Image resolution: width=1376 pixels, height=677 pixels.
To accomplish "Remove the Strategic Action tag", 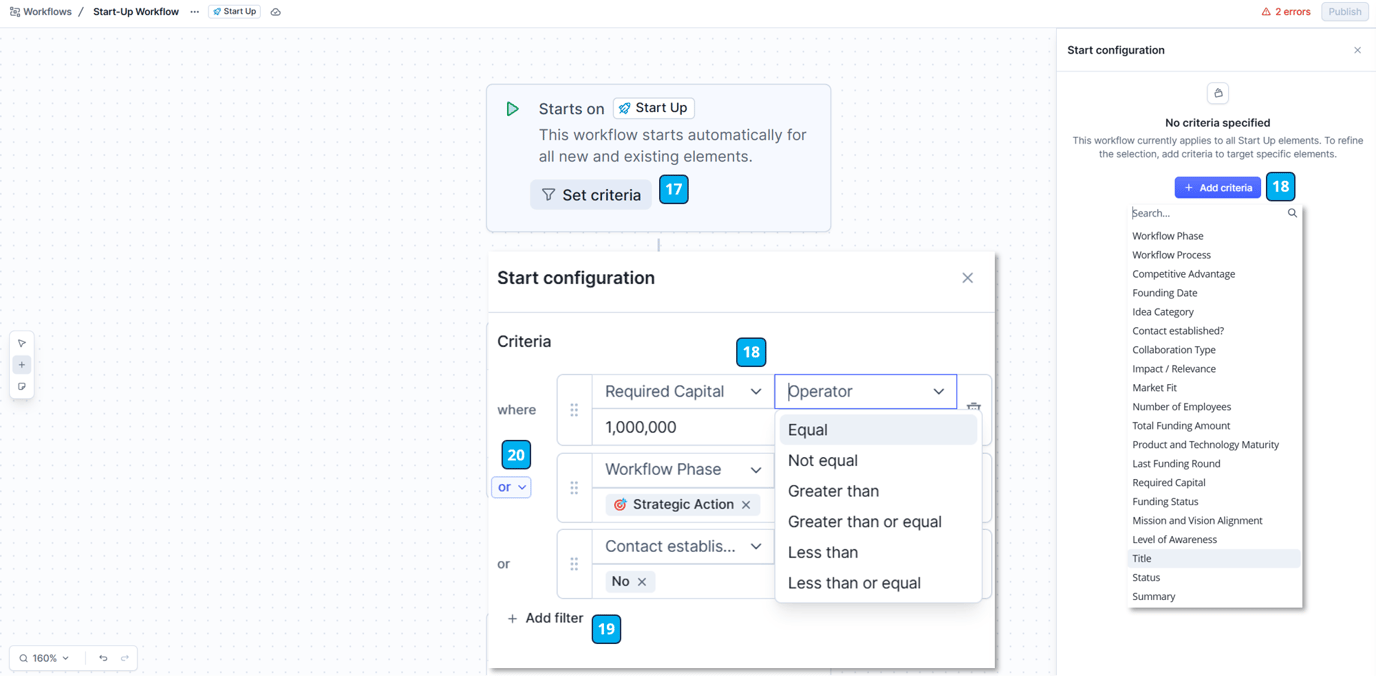I will pos(746,505).
